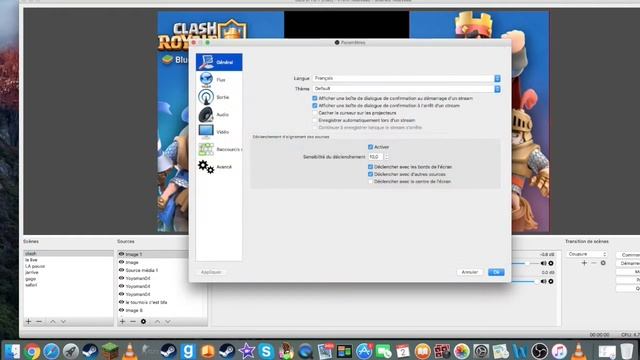
Task: Move source up with the arrow
Action: [x=157, y=322]
